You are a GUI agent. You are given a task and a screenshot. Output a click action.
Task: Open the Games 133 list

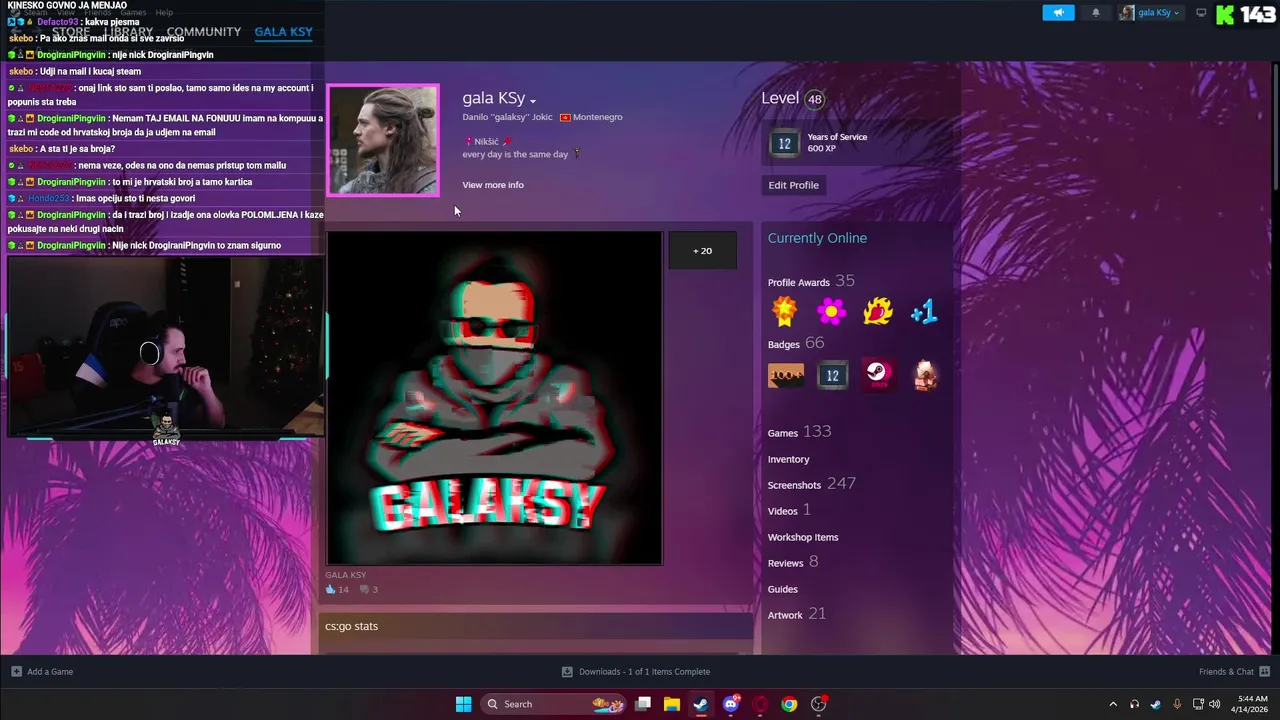[x=799, y=432]
